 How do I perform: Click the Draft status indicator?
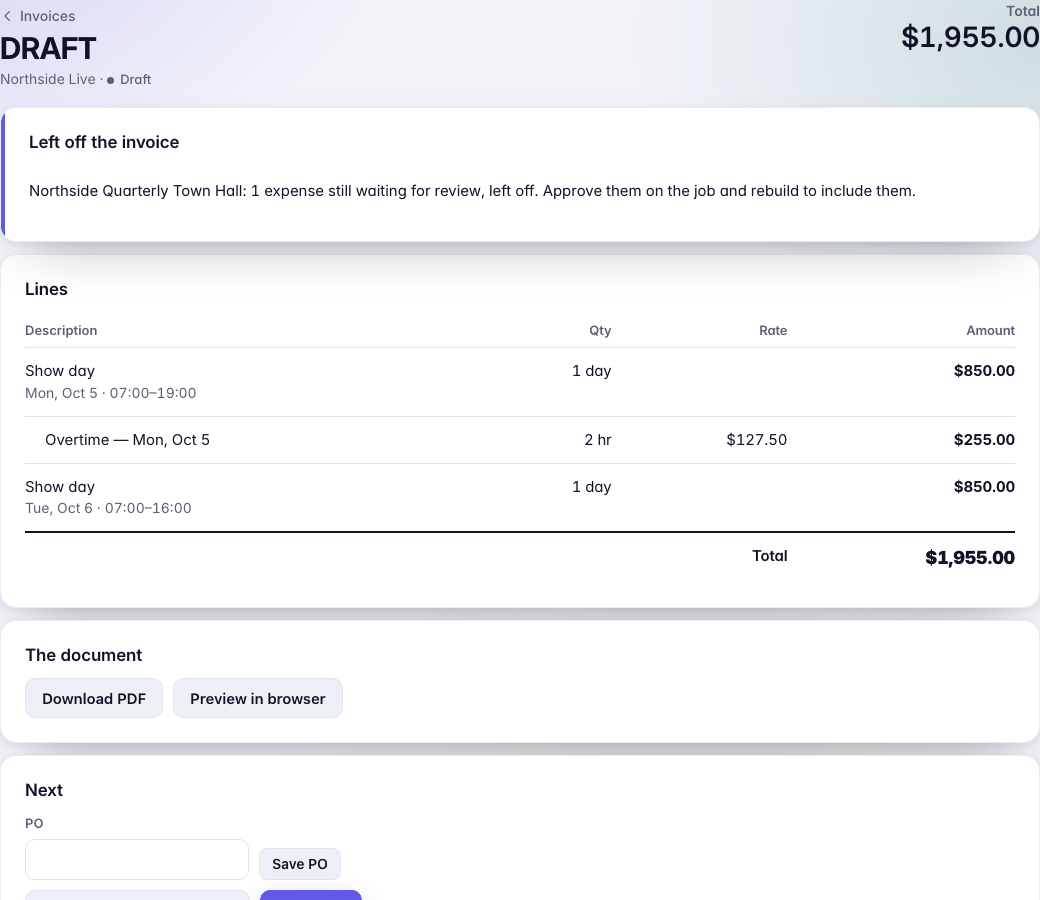point(129,79)
